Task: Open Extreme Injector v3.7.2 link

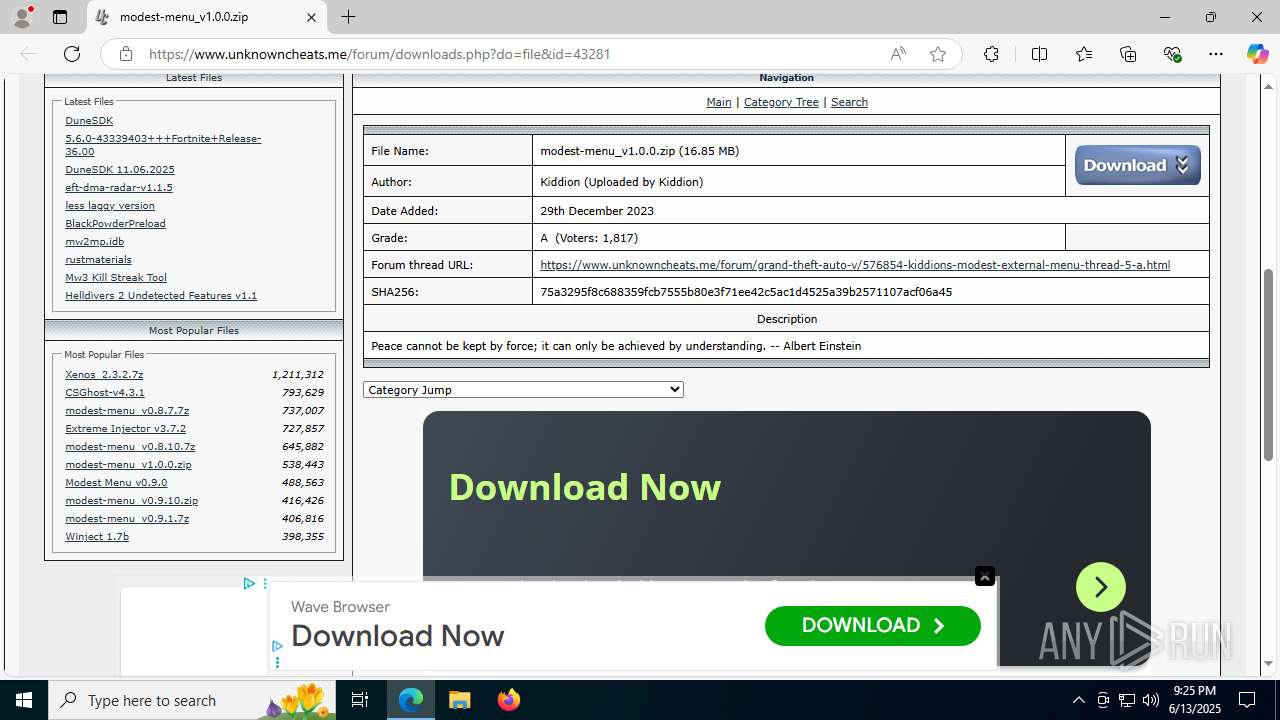Action: 125,429
